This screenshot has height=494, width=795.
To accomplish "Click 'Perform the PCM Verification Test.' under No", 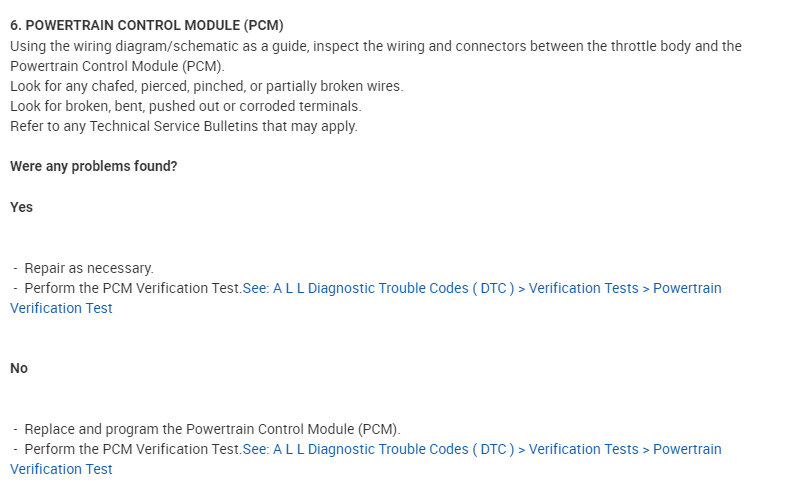I will (133, 449).
